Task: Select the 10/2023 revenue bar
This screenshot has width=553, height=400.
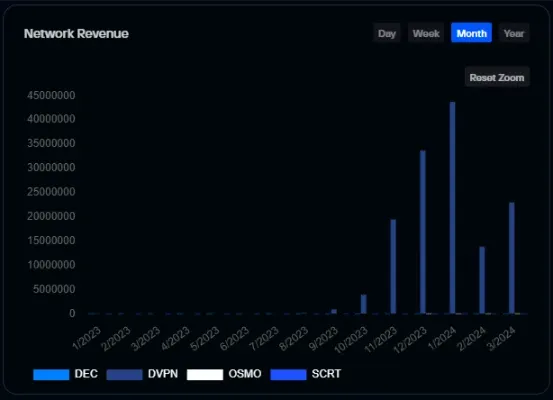Action: pyautogui.click(x=364, y=304)
